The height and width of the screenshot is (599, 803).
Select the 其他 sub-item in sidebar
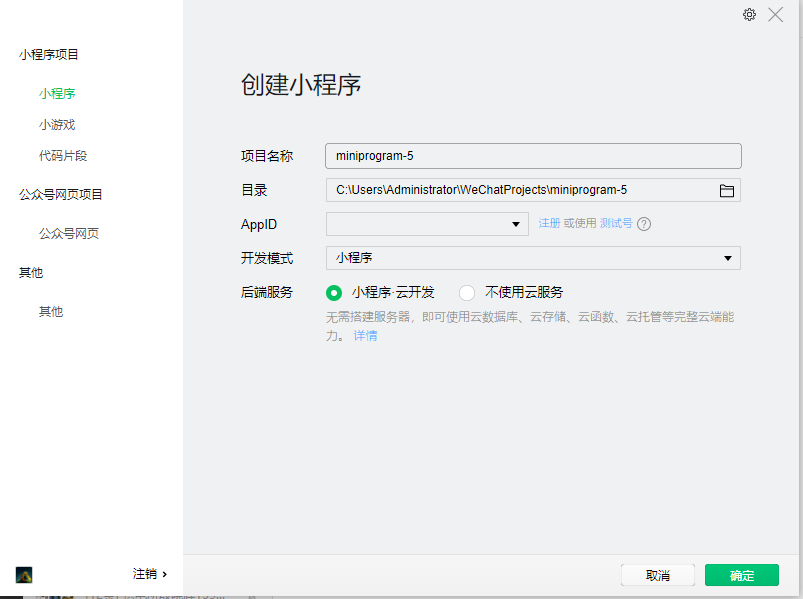click(51, 312)
